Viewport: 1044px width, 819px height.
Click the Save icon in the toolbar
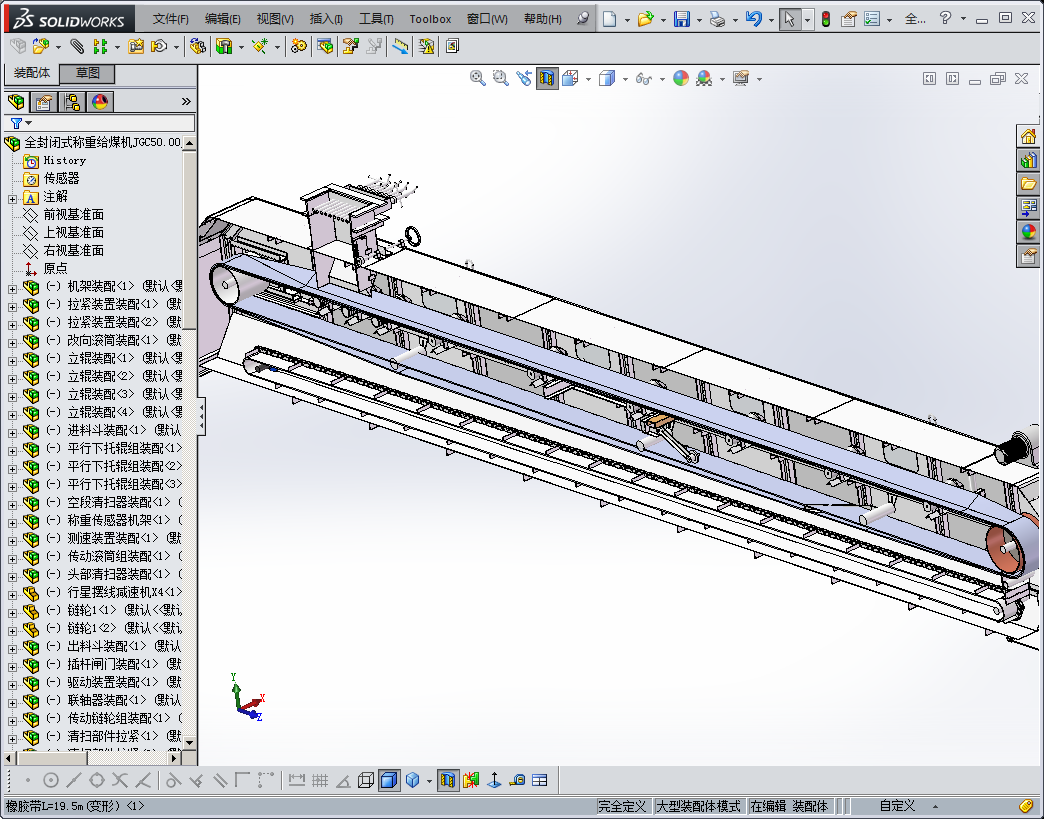681,18
